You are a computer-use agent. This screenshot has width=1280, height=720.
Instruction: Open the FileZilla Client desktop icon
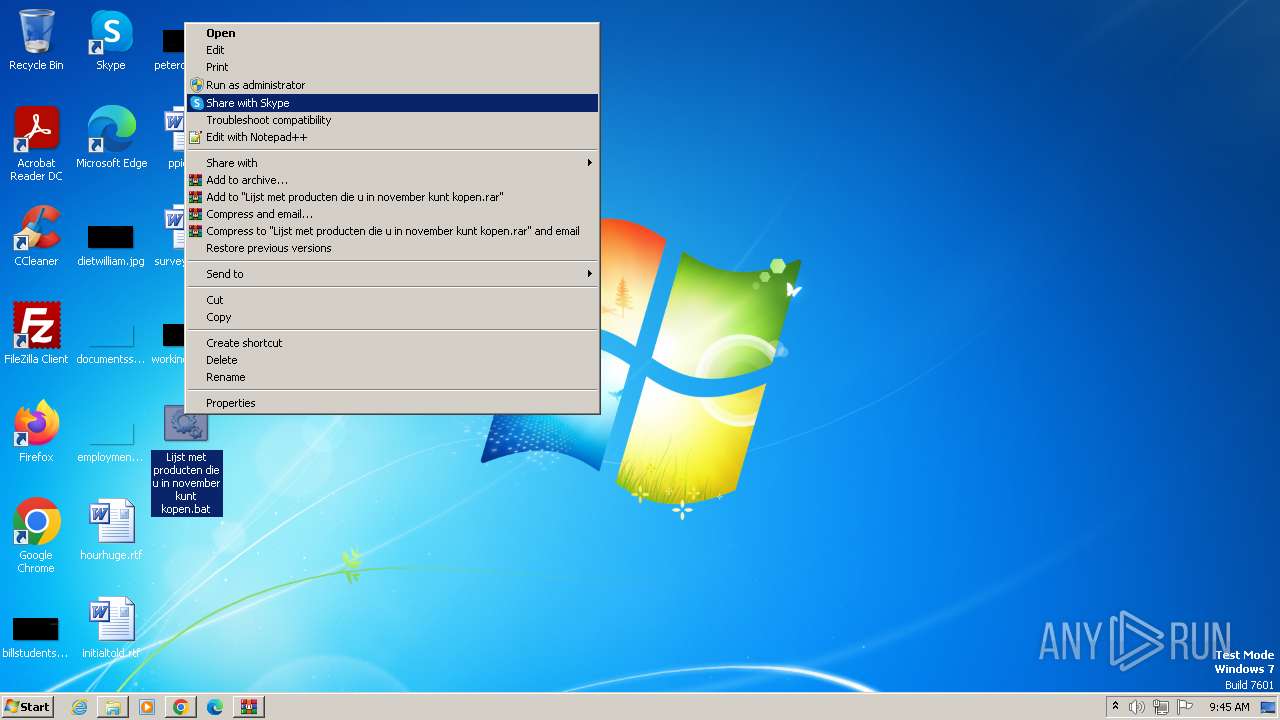36,333
